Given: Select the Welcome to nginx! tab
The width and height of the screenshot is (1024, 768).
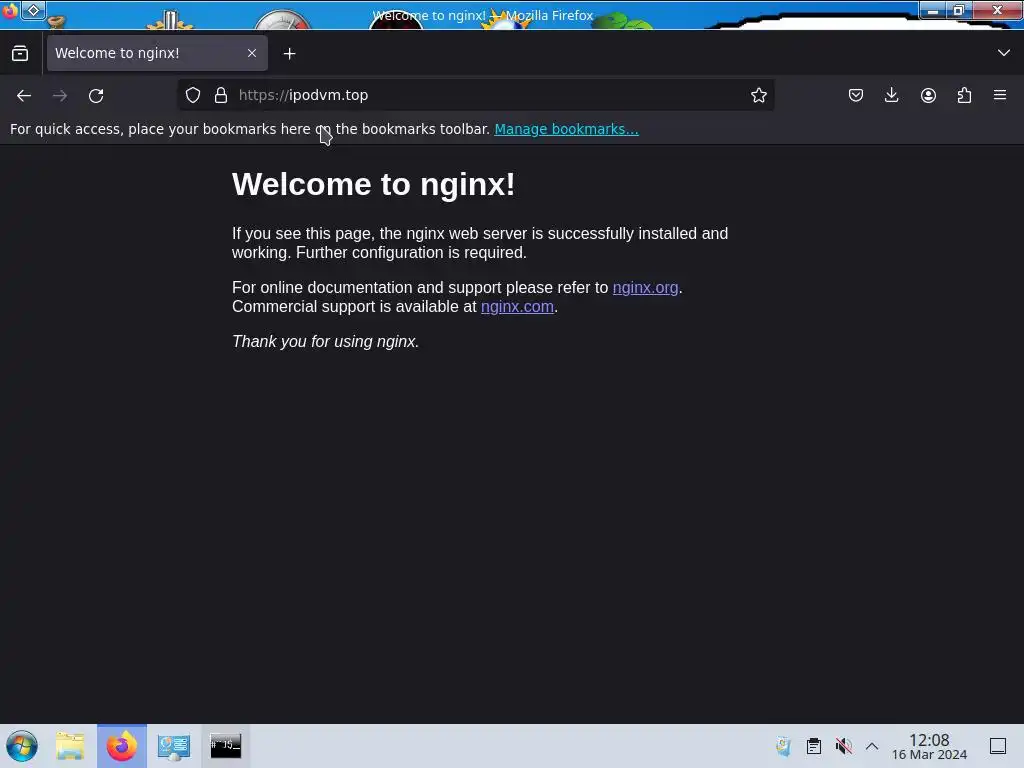Looking at the screenshot, I should pos(157,53).
